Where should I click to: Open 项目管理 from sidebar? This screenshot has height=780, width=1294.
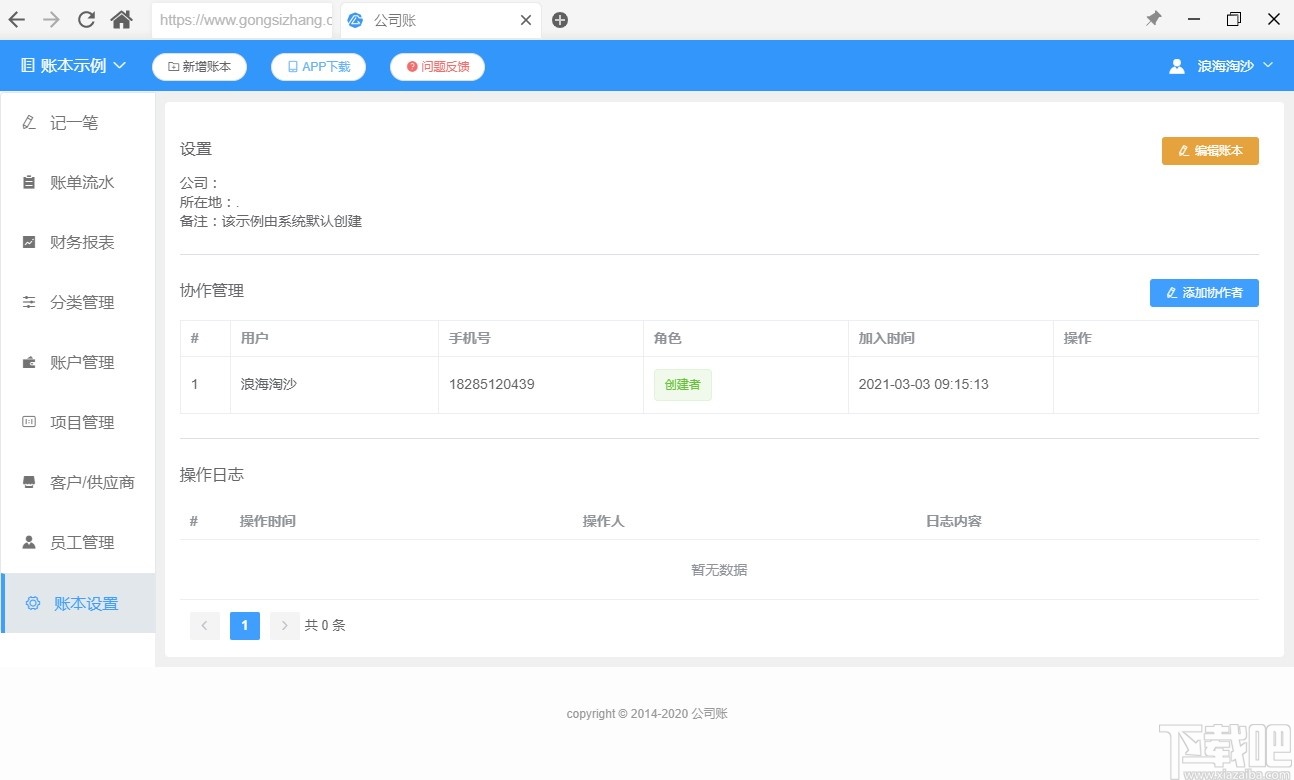click(x=78, y=423)
